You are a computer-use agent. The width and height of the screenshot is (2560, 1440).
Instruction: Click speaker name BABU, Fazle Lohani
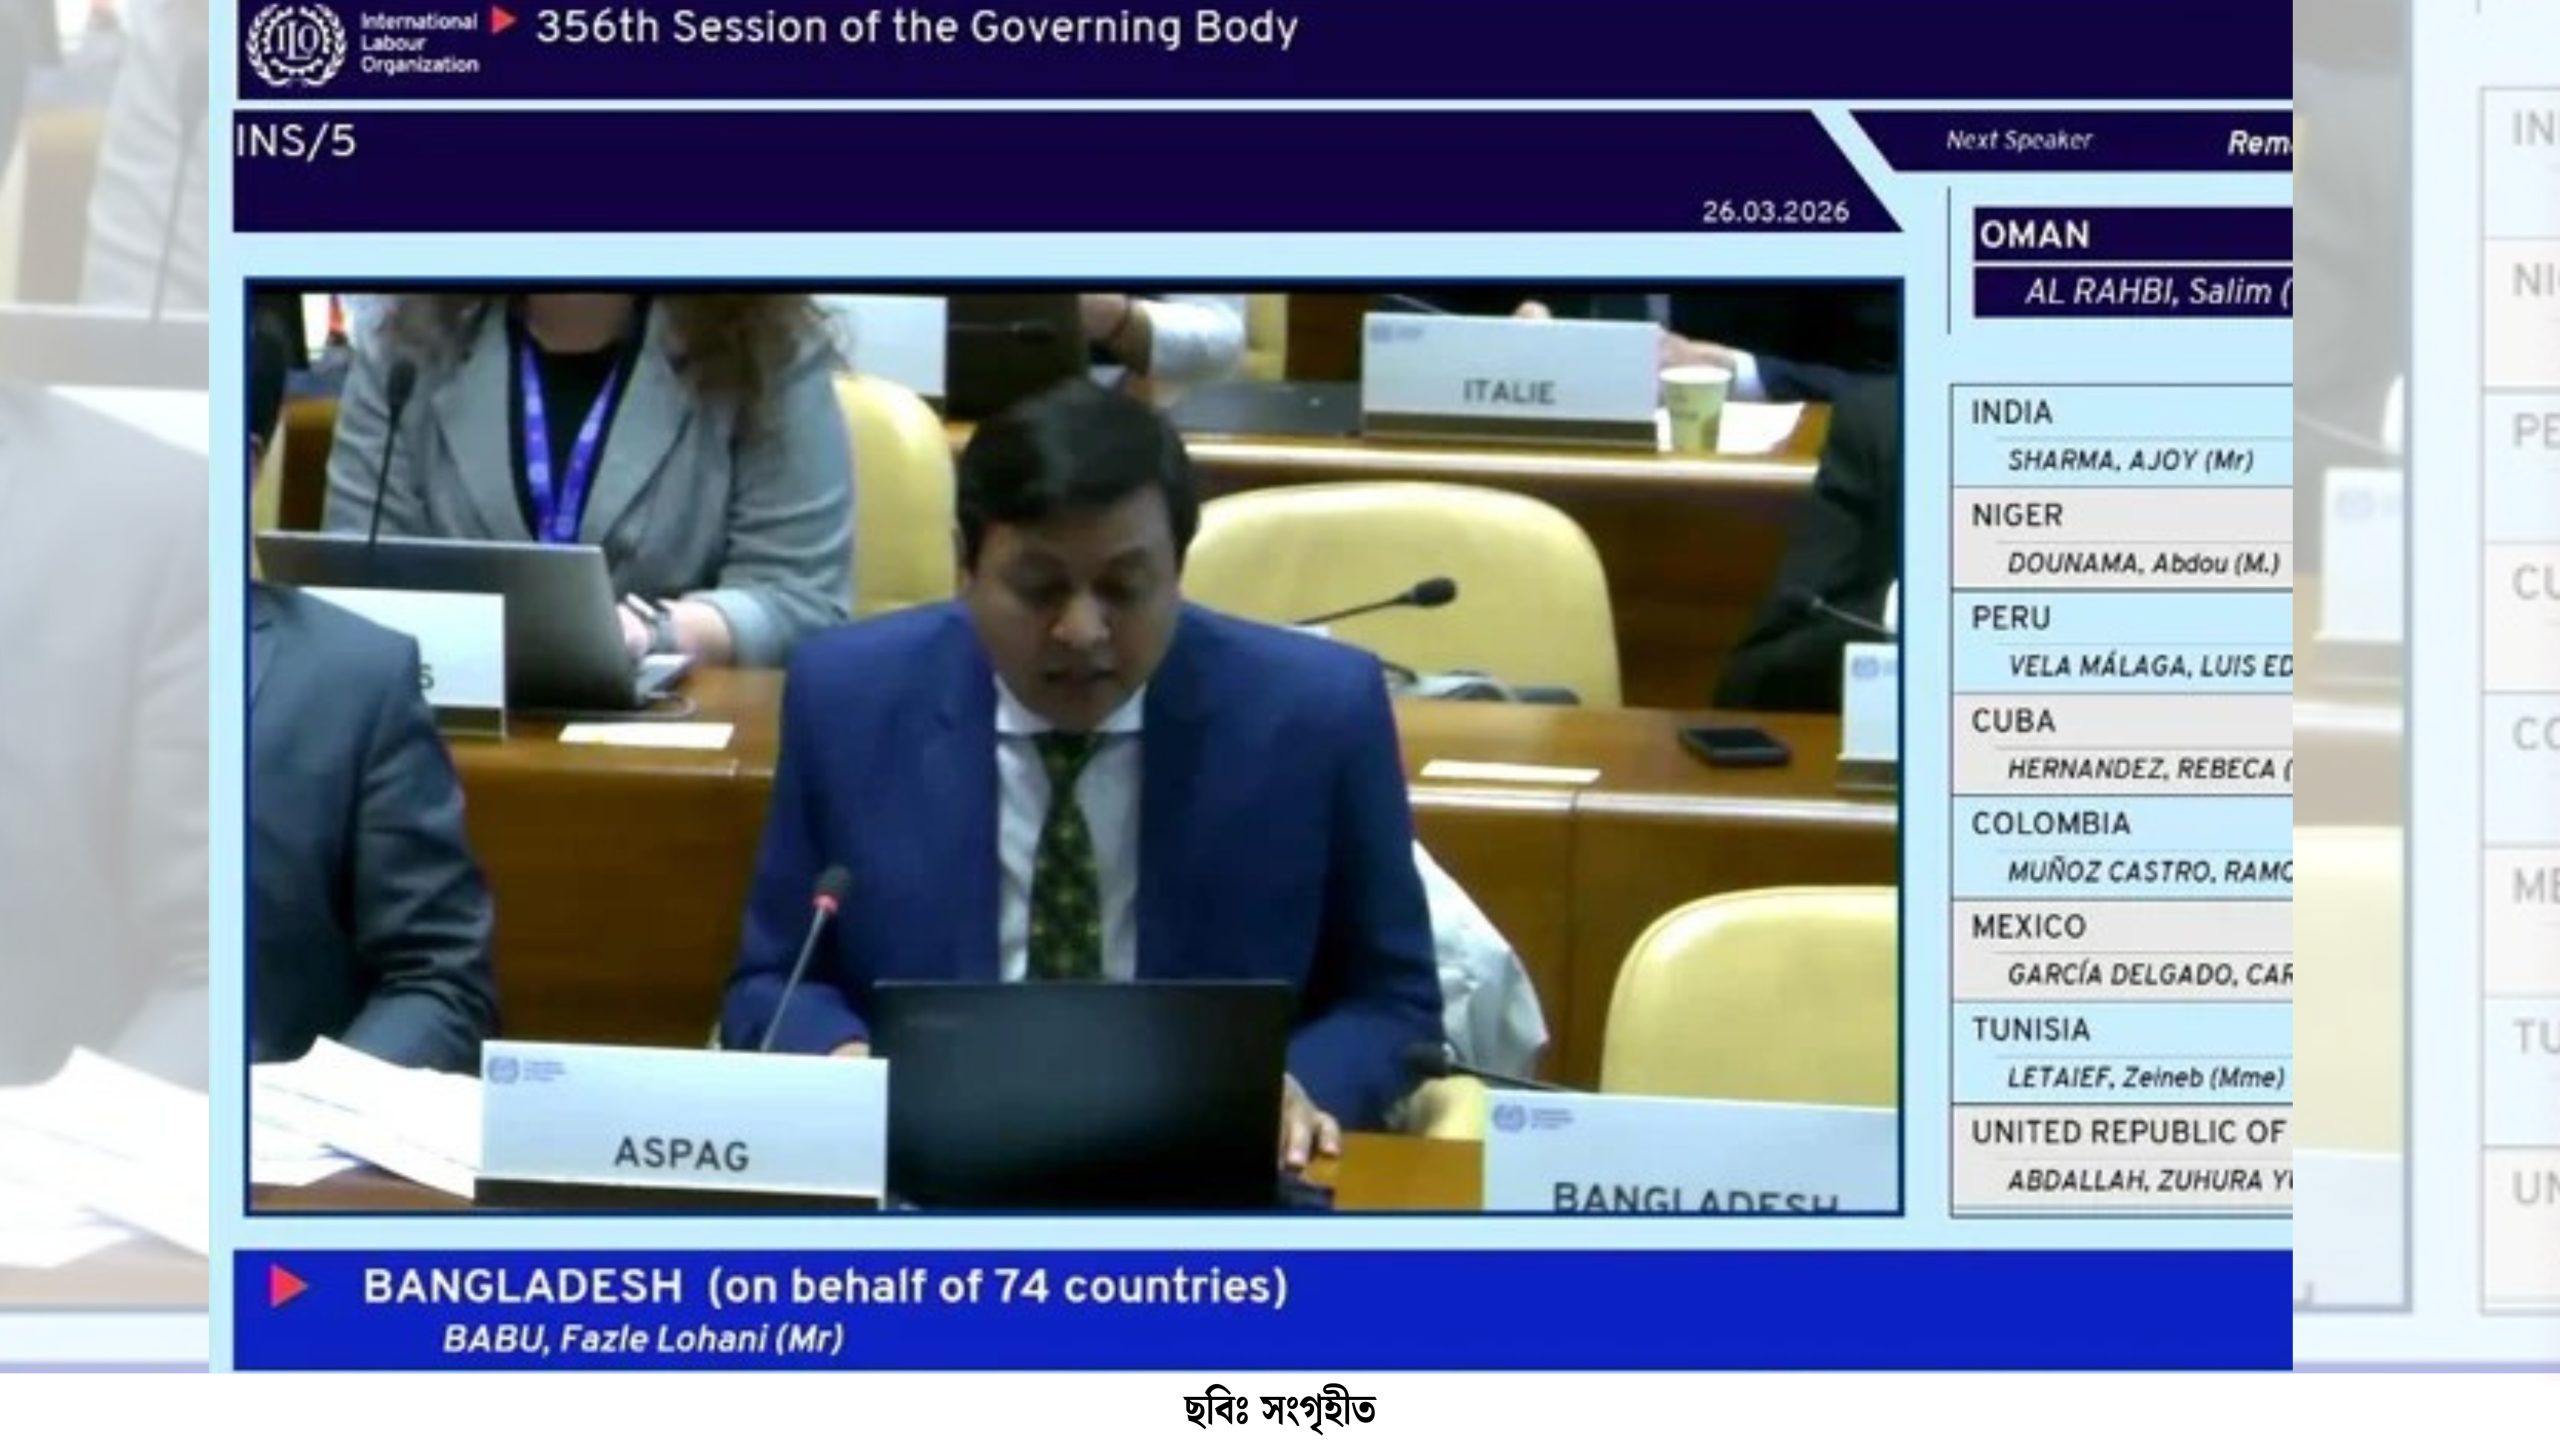(x=643, y=1339)
